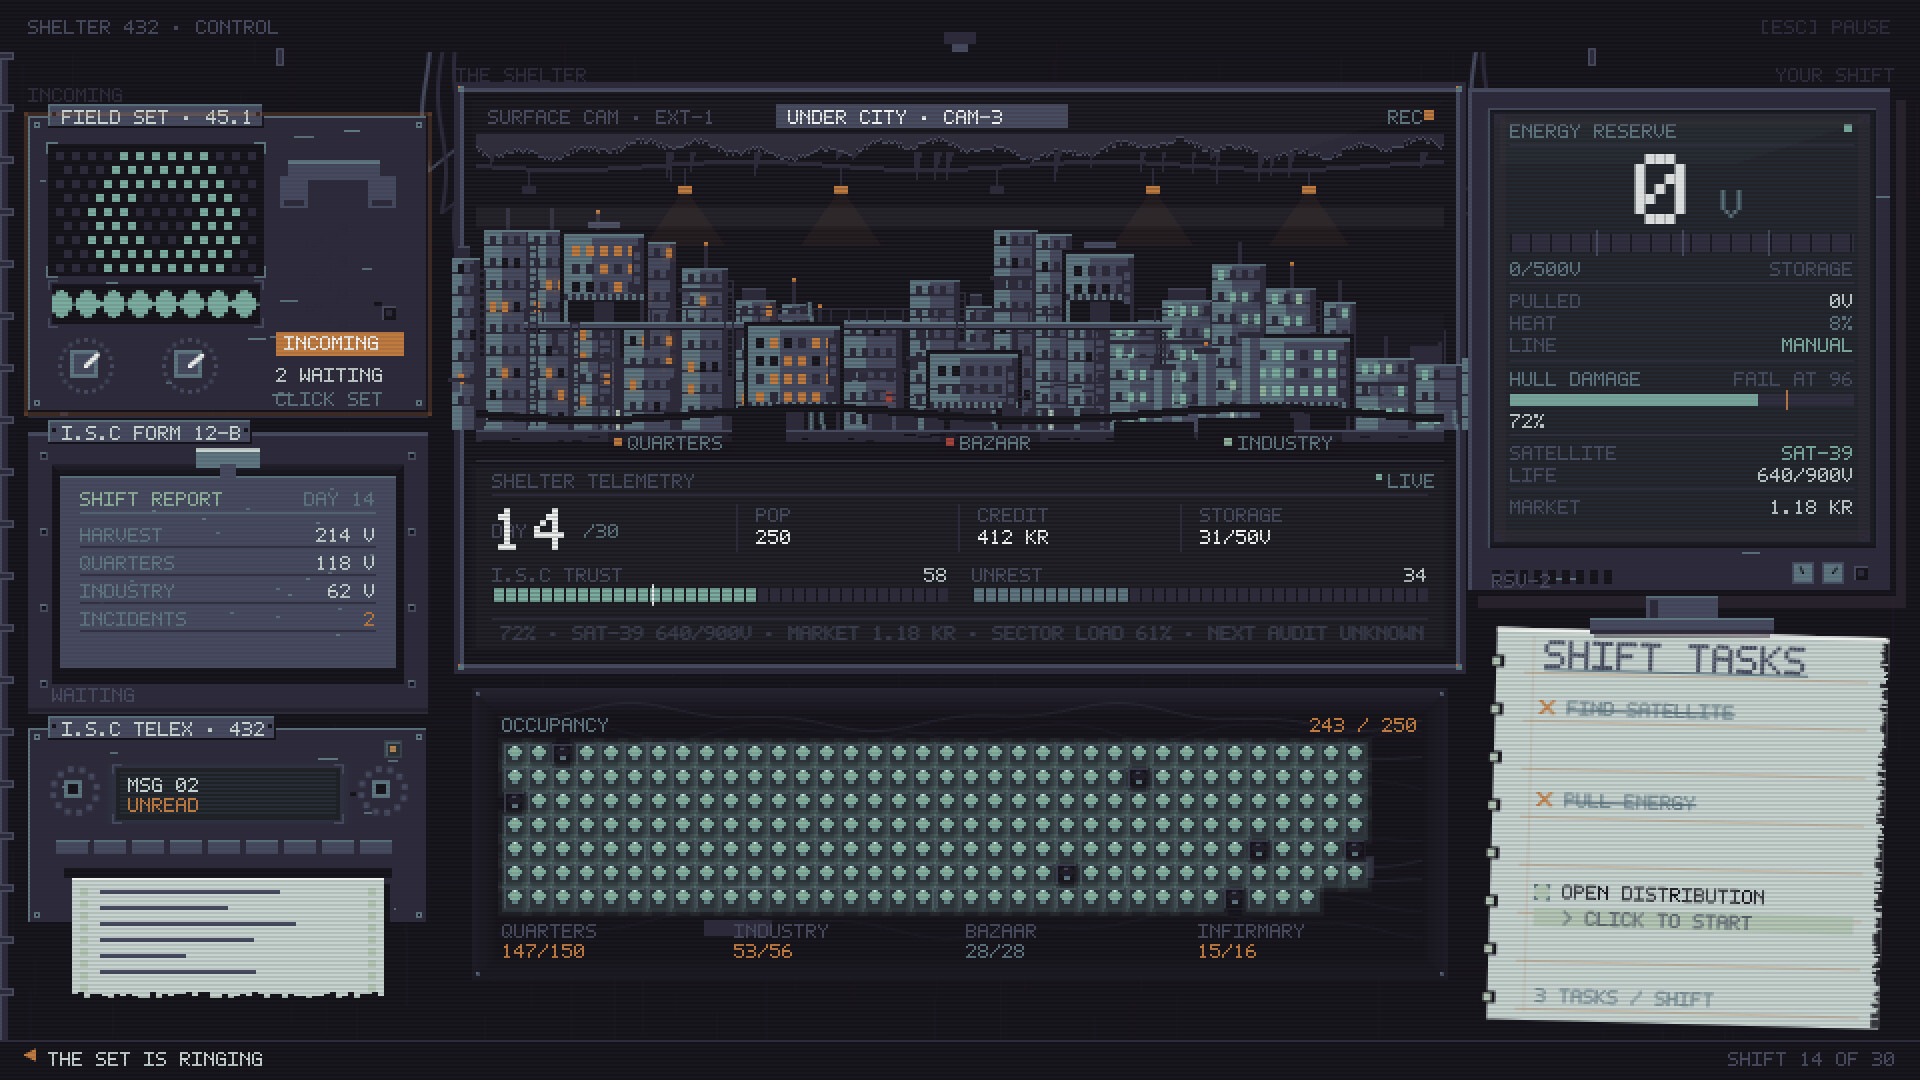Turn the right field set dial knob
The height and width of the screenshot is (1080, 1920).
click(189, 364)
